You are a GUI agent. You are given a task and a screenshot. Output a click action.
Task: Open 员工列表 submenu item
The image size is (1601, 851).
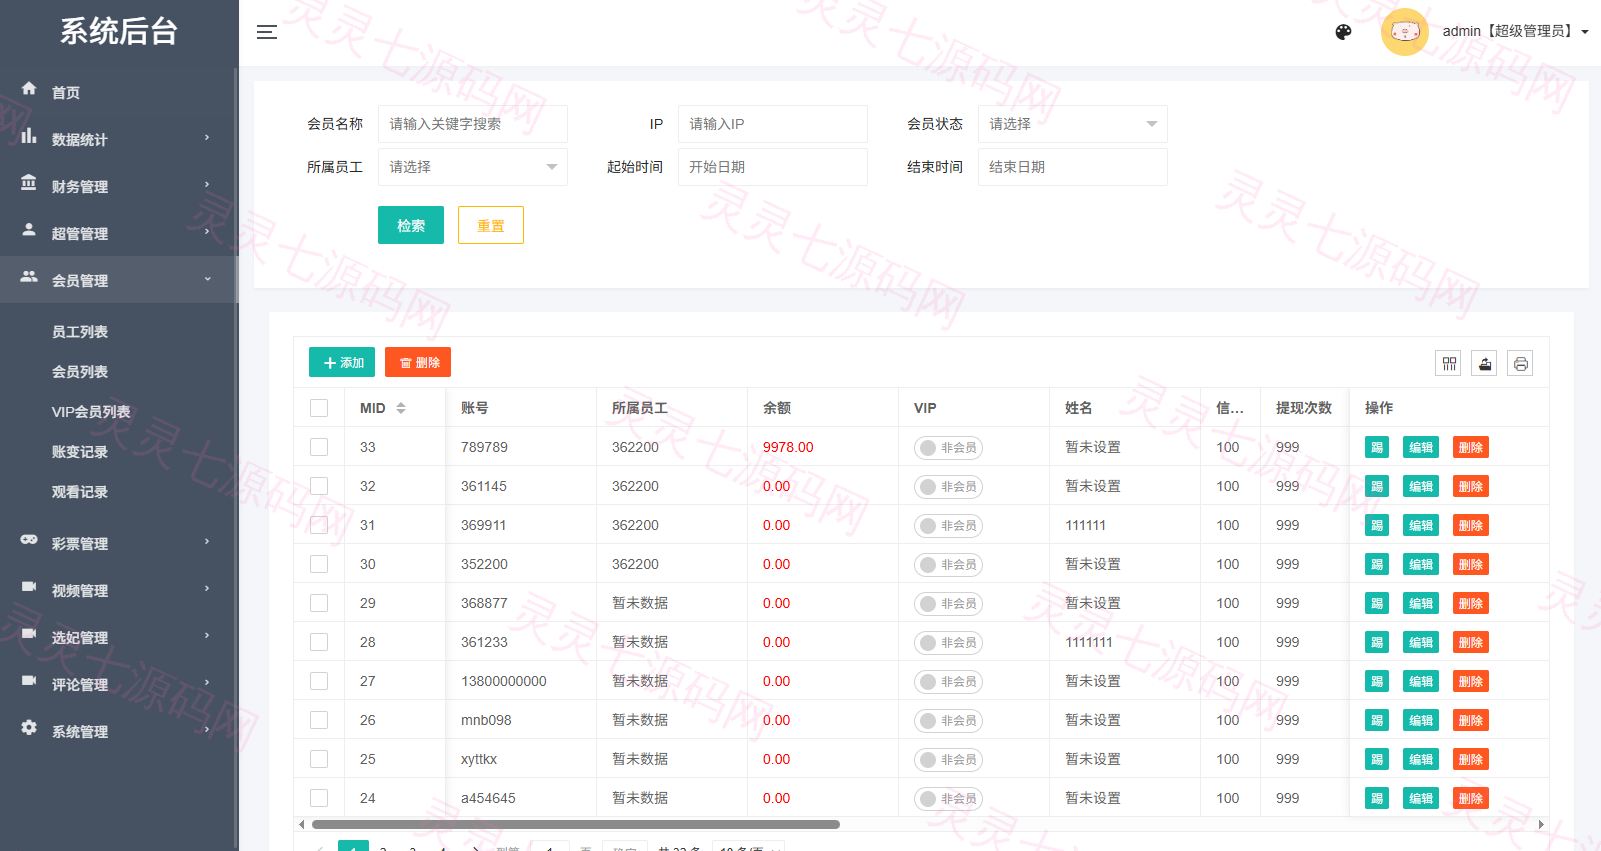click(80, 332)
